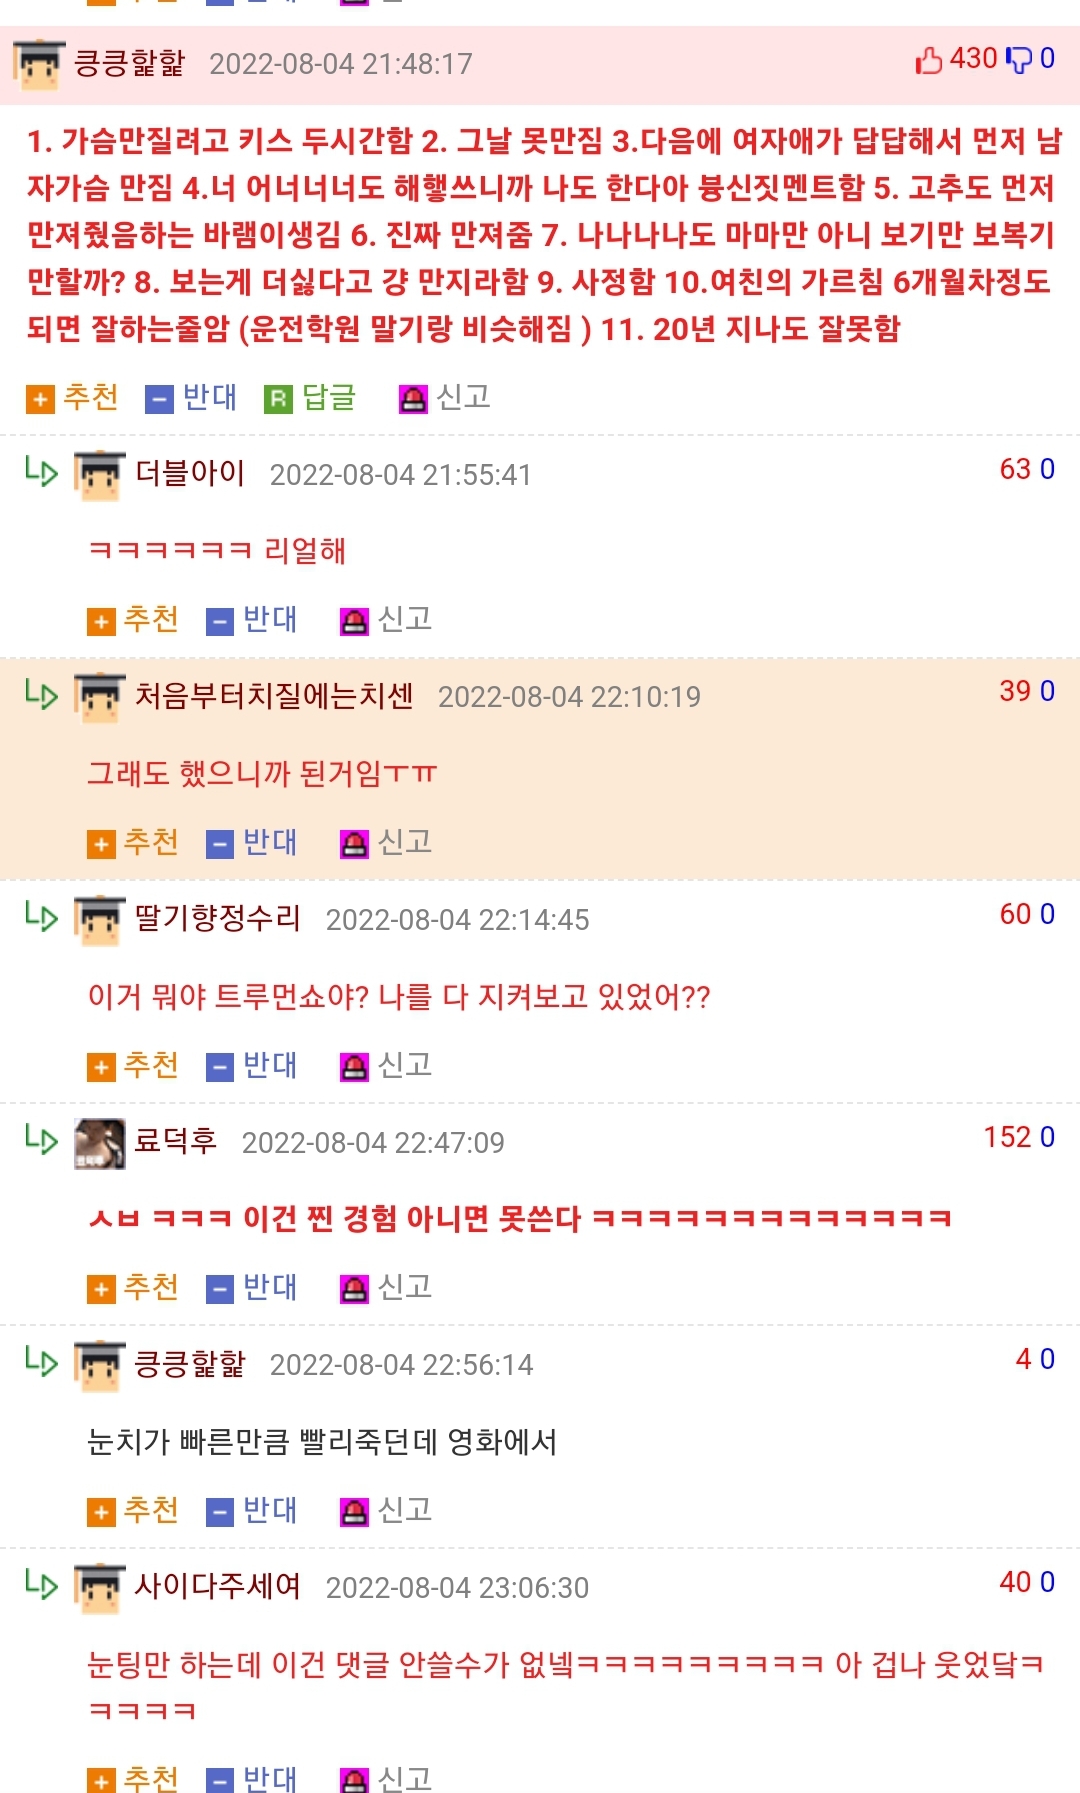Viewport: 1080px width, 1793px height.
Task: Click 추천 under the 그래도 했으니까 reply
Action: point(133,843)
